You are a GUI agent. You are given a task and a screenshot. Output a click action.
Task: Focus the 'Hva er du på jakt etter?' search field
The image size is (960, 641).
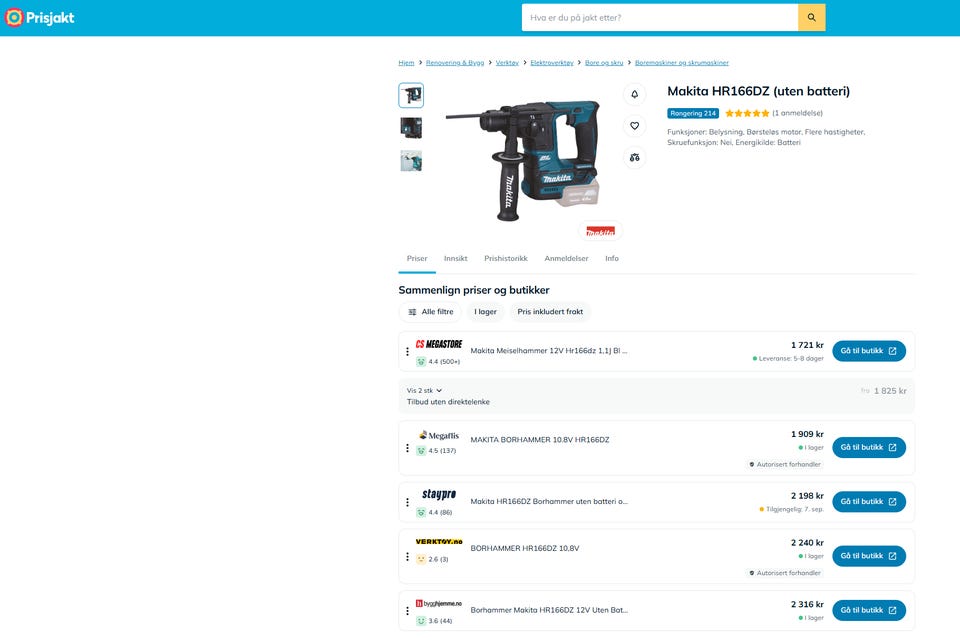[x=659, y=18]
